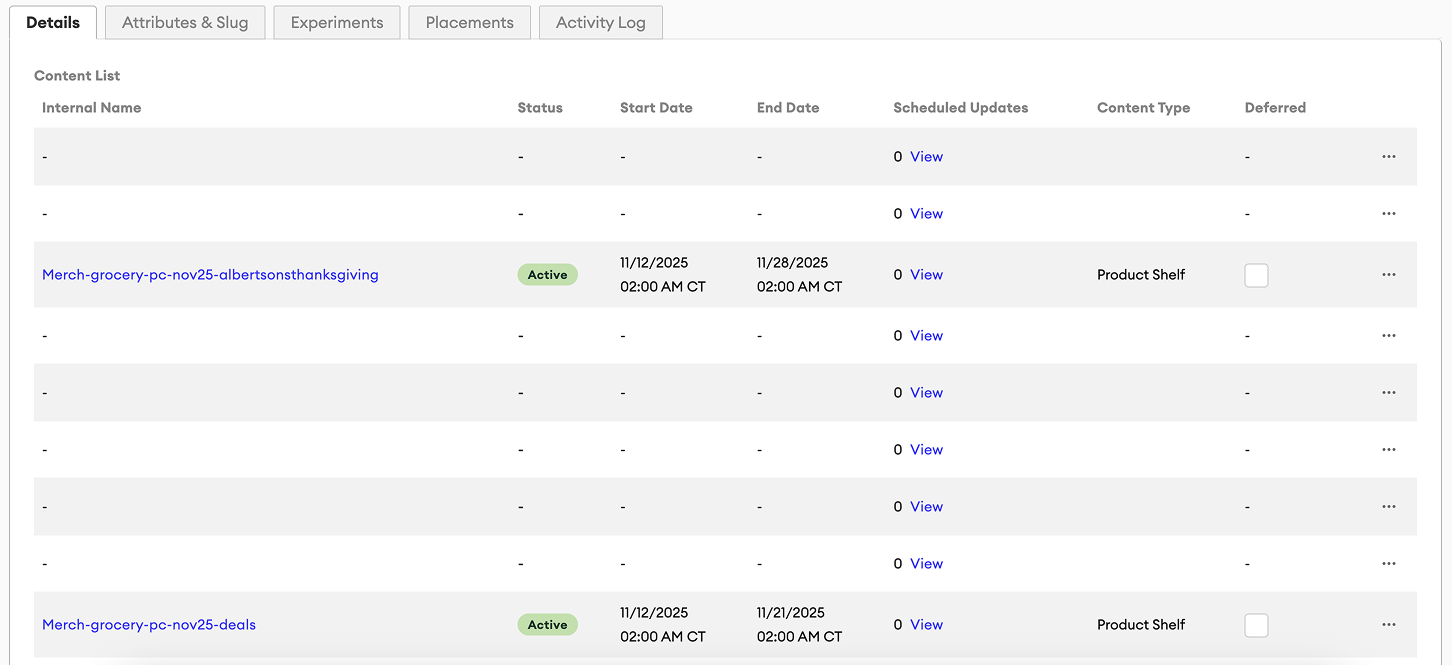1452x665 pixels.
Task: Open actions menu for albertsonsthanksgiving row
Action: (1388, 275)
